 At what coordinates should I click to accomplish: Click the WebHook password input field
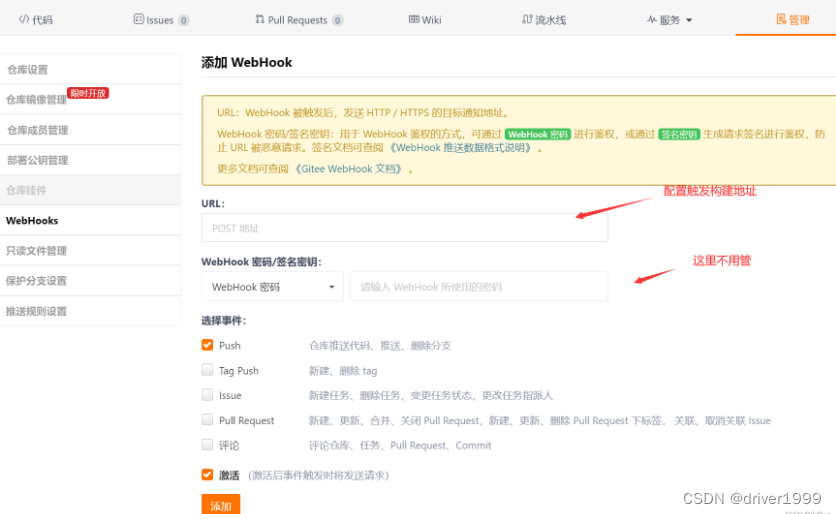coord(479,286)
